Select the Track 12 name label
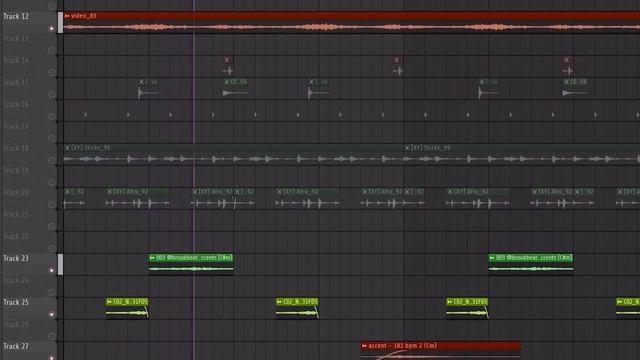Image resolution: width=640 pixels, height=360 pixels. (x=16, y=16)
